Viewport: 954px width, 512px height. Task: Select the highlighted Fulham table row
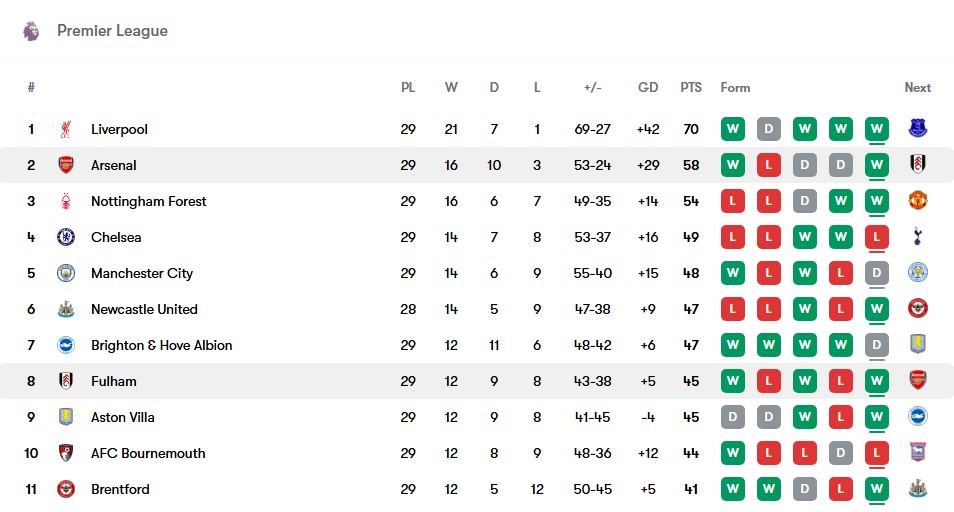(477, 381)
